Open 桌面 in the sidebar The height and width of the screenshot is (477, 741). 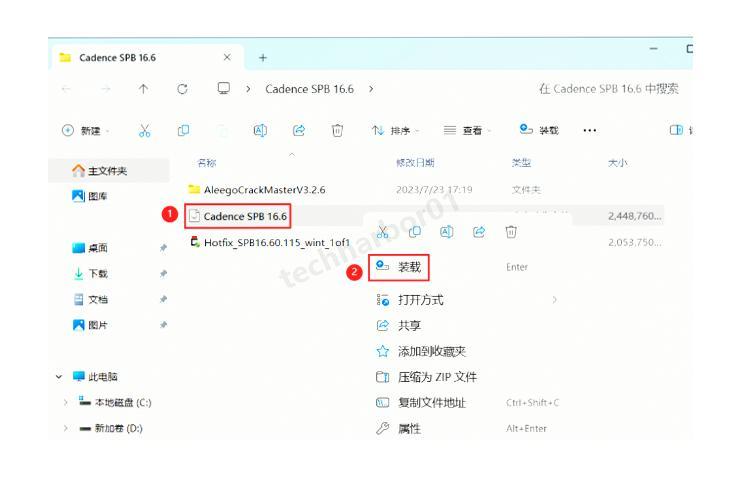click(90, 248)
